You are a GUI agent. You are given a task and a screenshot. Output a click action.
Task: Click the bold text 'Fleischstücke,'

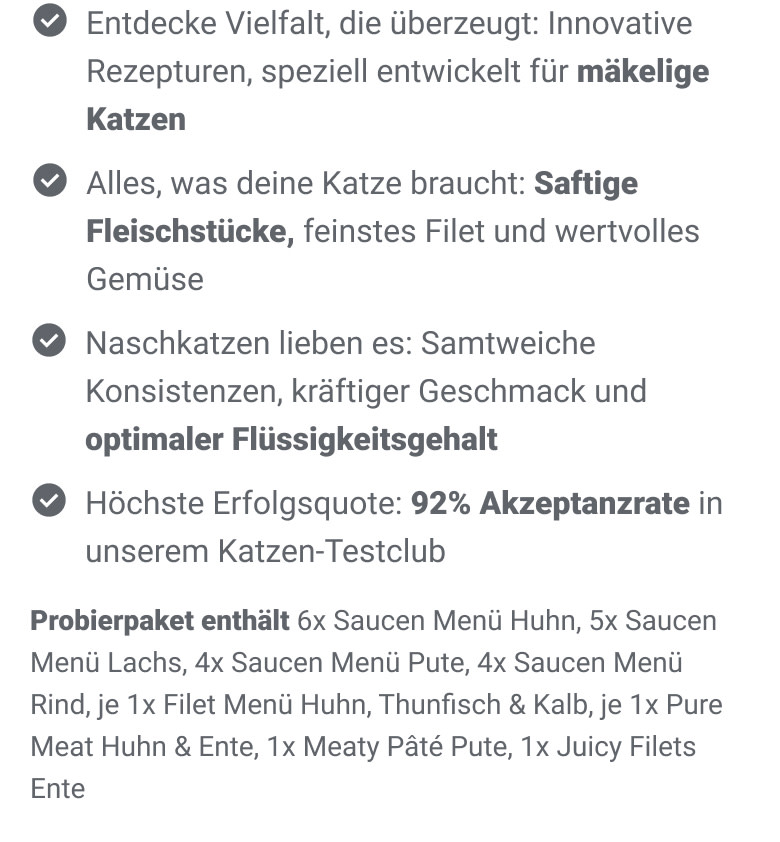tap(190, 231)
